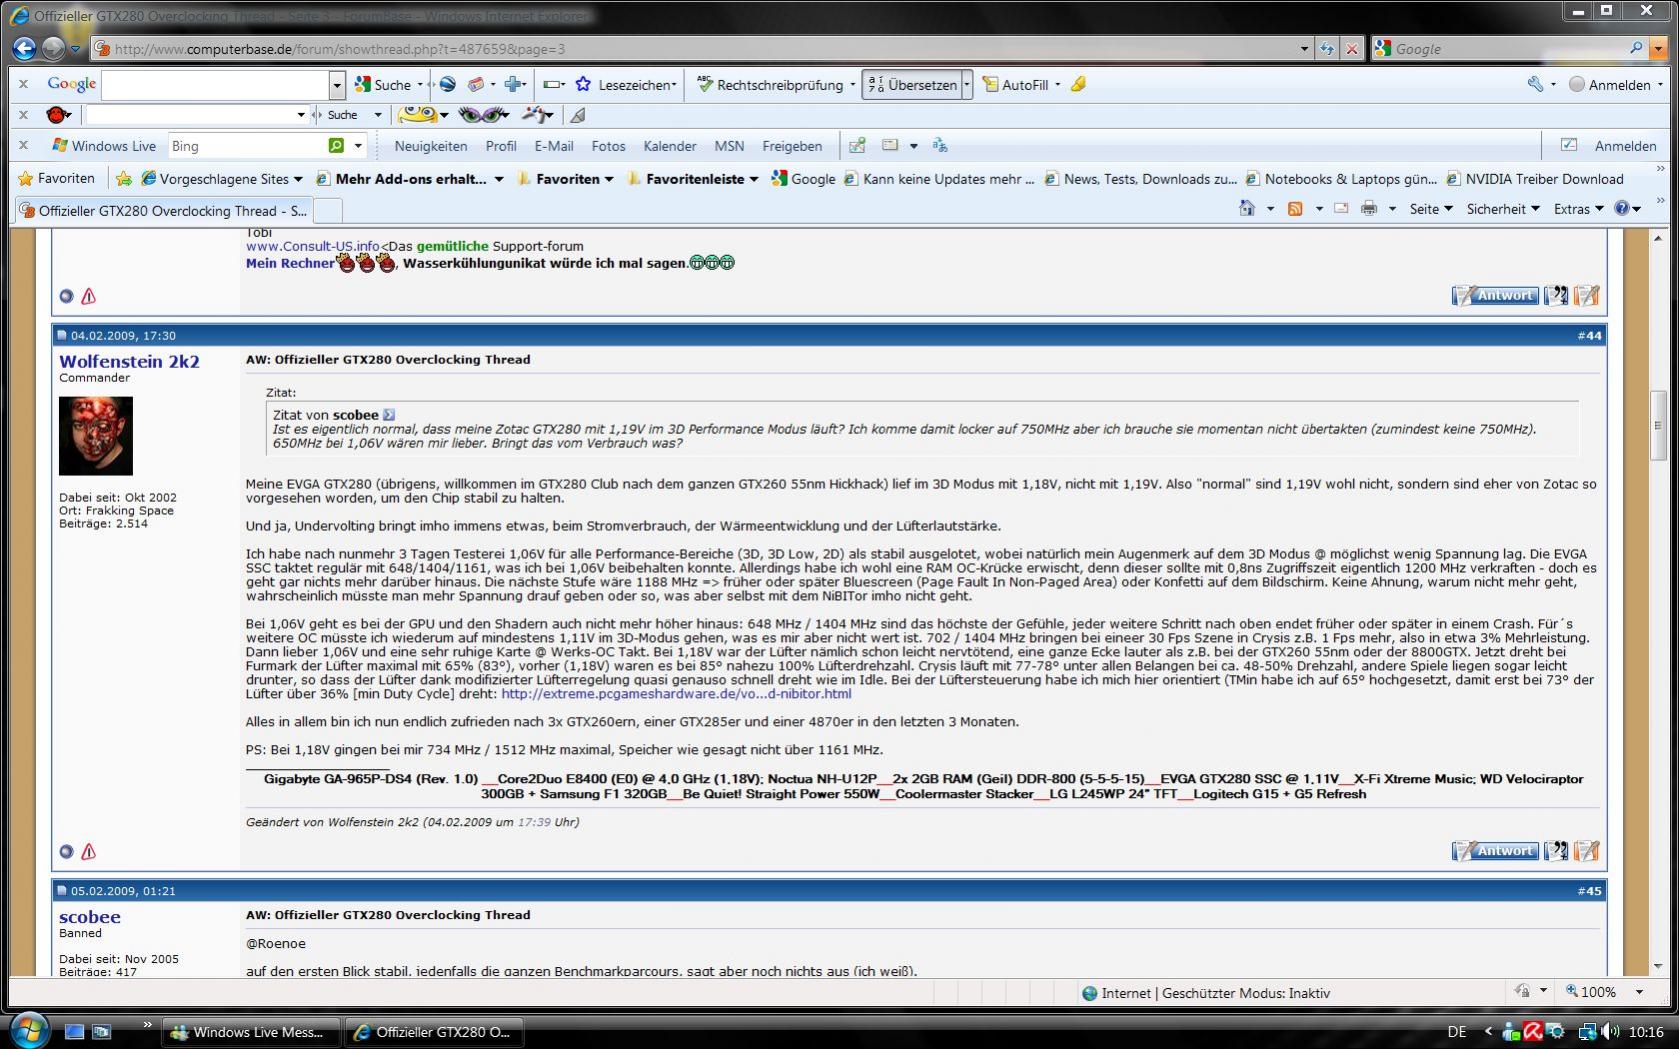The height and width of the screenshot is (1049, 1679).
Task: Stop loading with the red X icon
Action: coord(1352,48)
